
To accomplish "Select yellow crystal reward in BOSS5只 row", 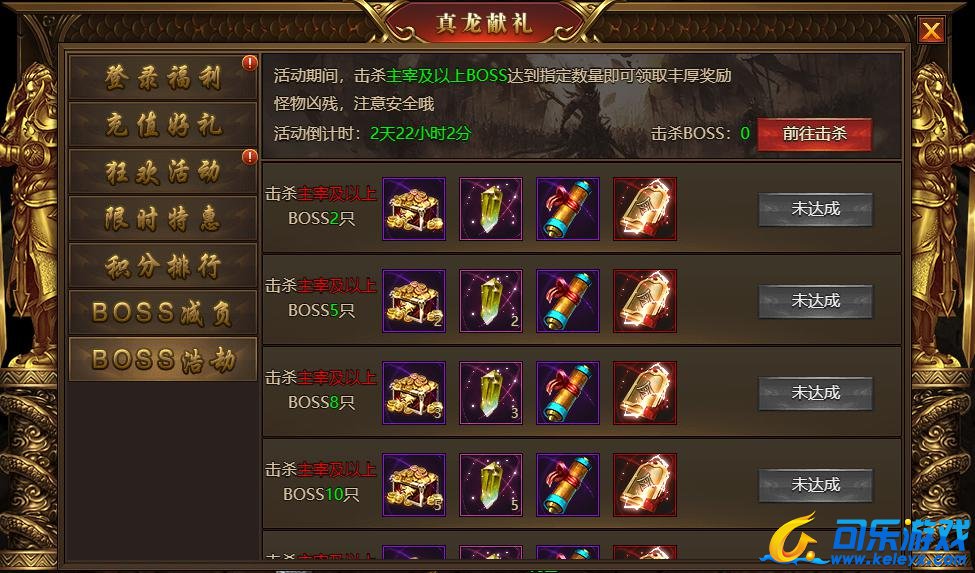I will 491,301.
